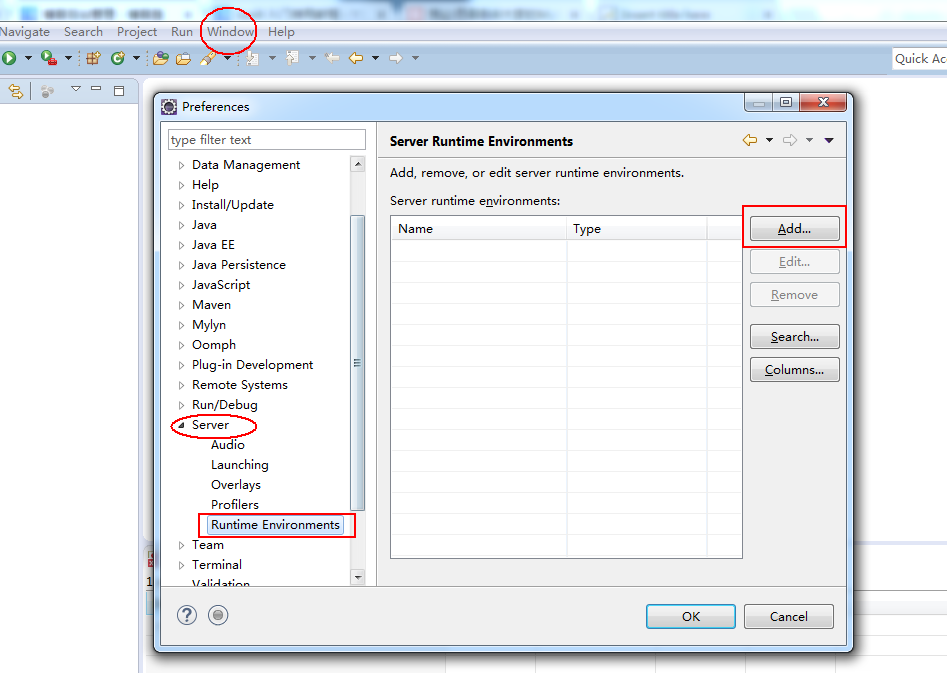Open the Help menu
The width and height of the screenshot is (947, 673).
point(281,31)
